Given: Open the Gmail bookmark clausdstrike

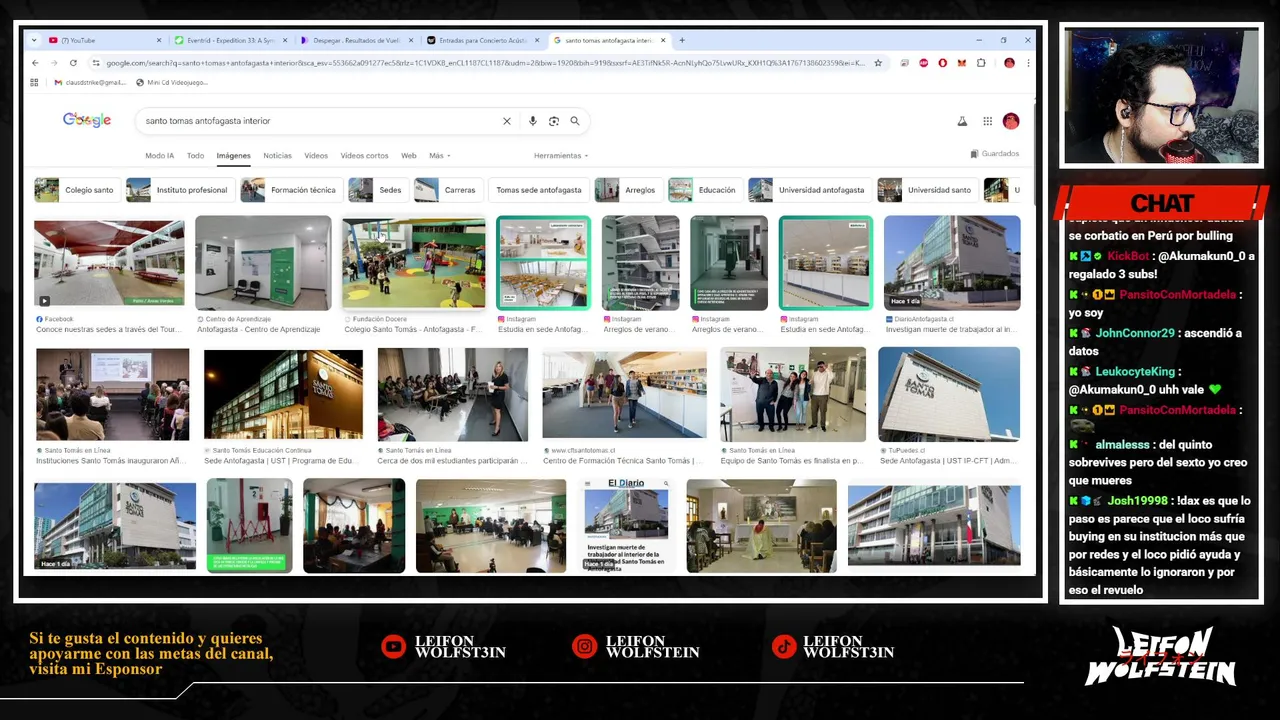Looking at the screenshot, I should click(90, 82).
